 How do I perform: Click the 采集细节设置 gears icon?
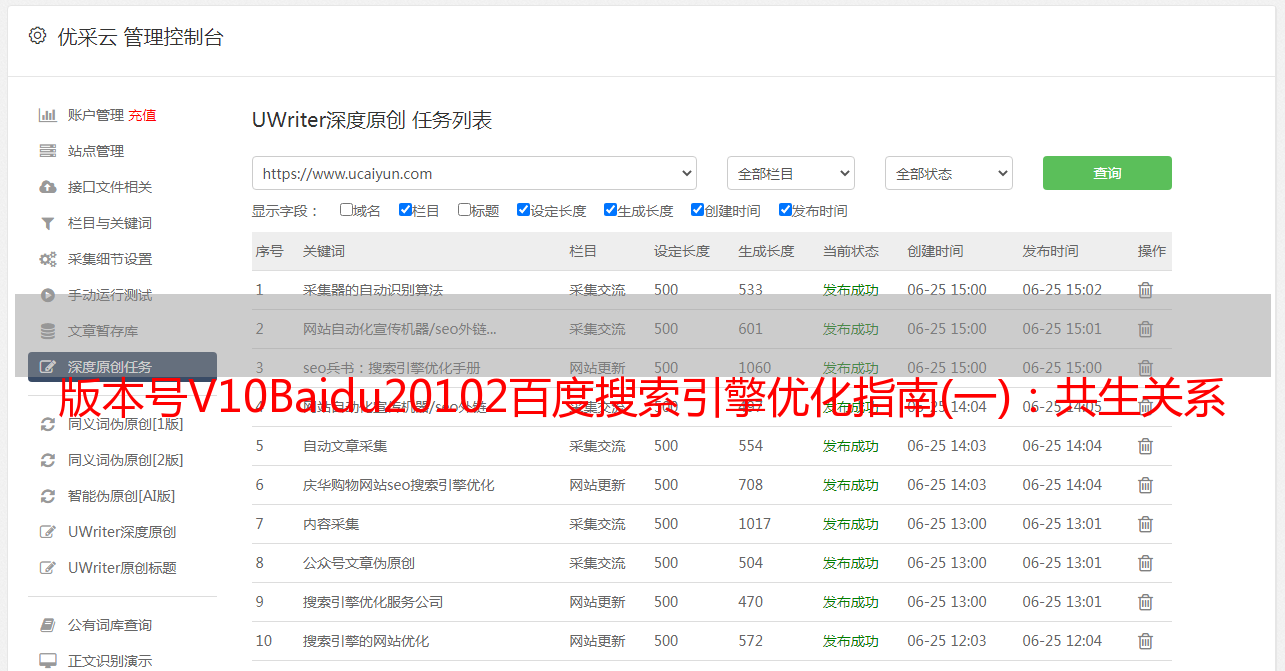47,259
